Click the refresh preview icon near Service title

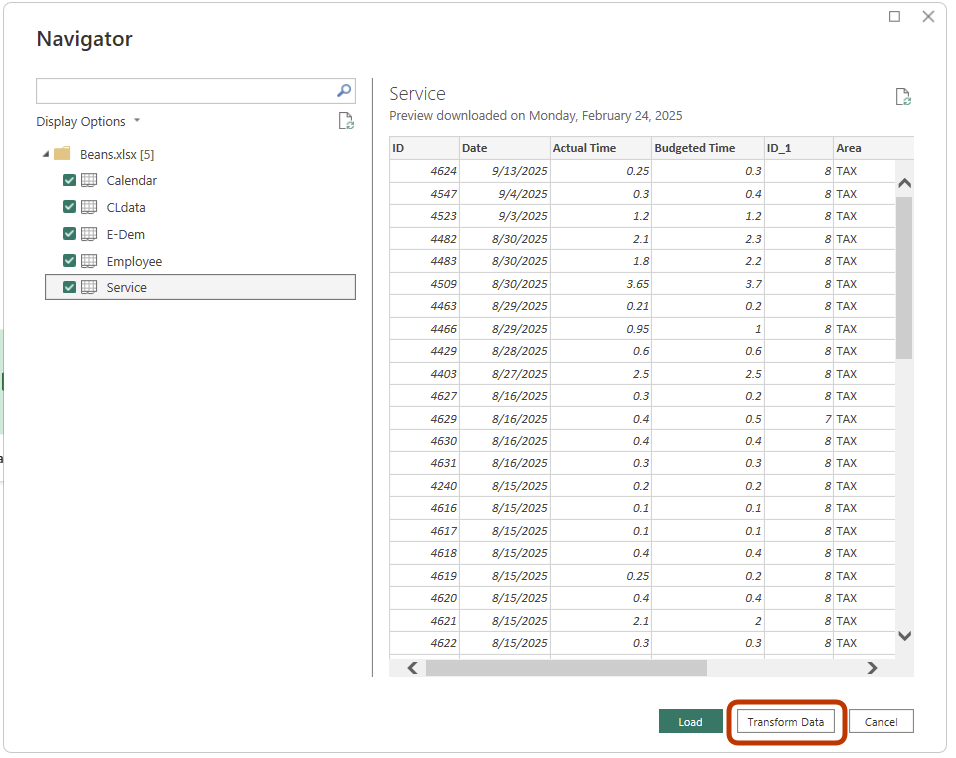(903, 96)
